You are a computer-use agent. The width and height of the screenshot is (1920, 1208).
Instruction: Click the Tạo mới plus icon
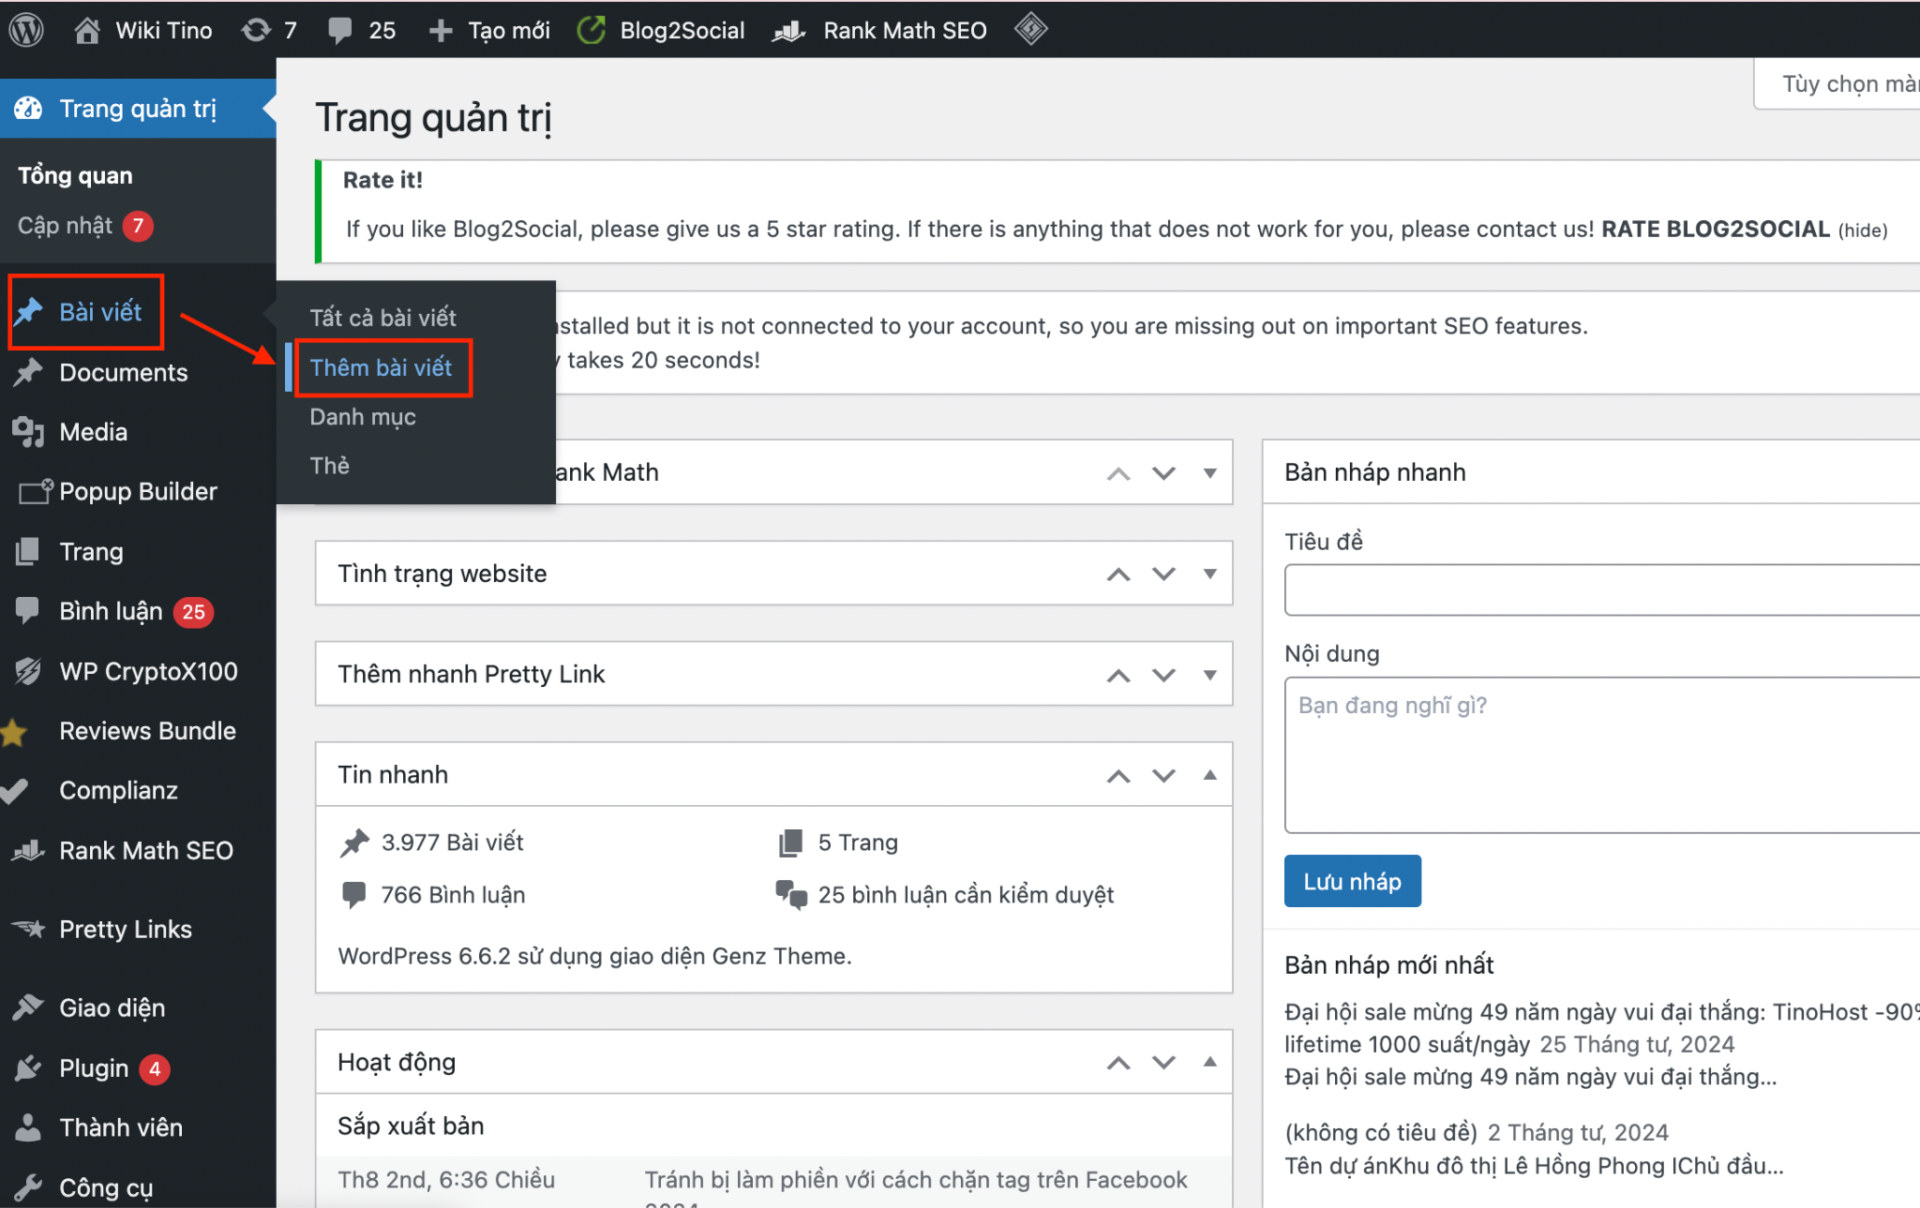[440, 31]
